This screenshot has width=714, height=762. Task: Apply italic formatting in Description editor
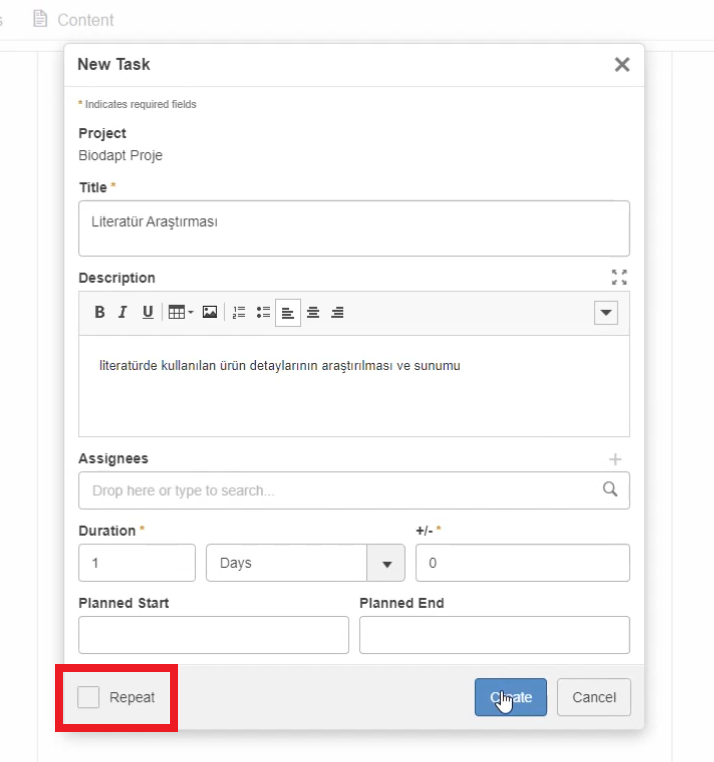coord(123,312)
